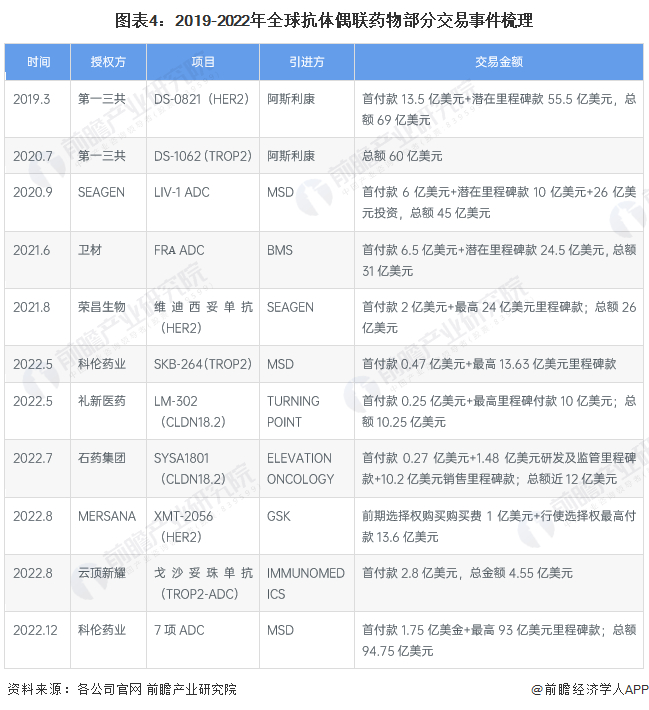
Task: Click the ELEVATION ONCOLOGY cell
Action: tap(307, 468)
